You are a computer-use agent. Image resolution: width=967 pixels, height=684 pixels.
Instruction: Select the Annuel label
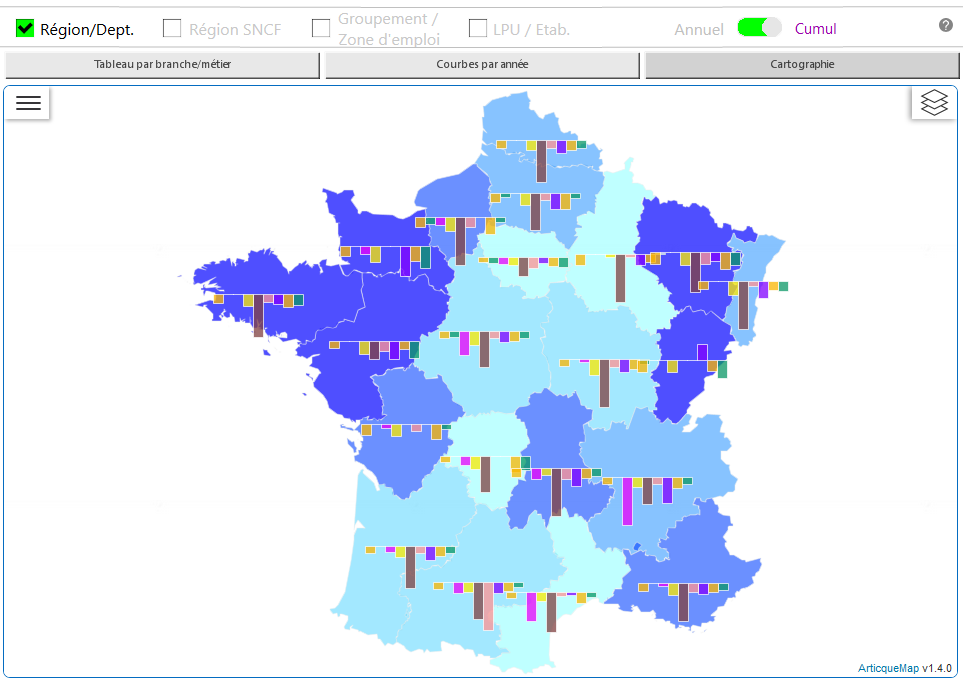tap(699, 29)
